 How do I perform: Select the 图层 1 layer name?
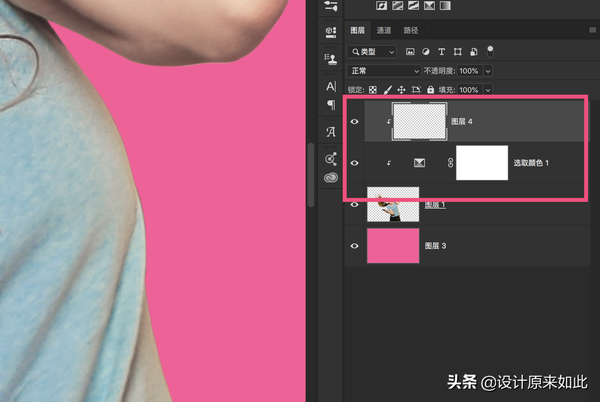tap(435, 204)
